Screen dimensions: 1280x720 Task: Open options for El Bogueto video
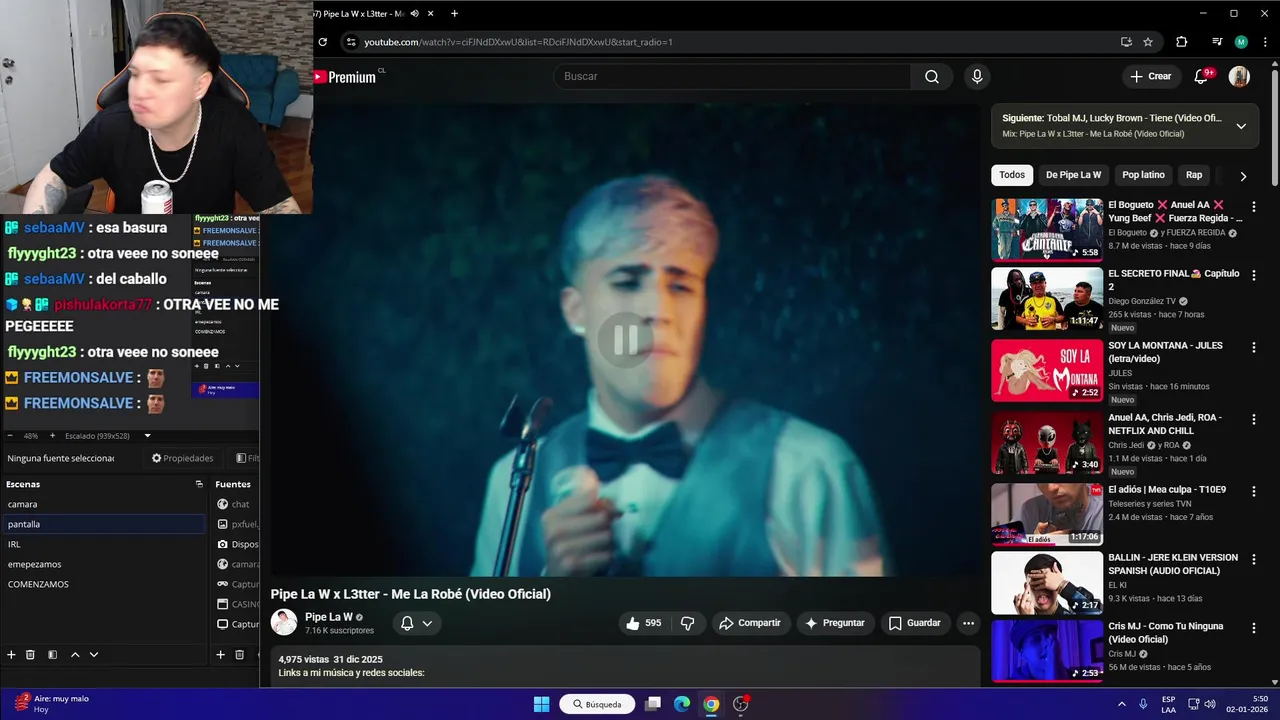tap(1254, 207)
